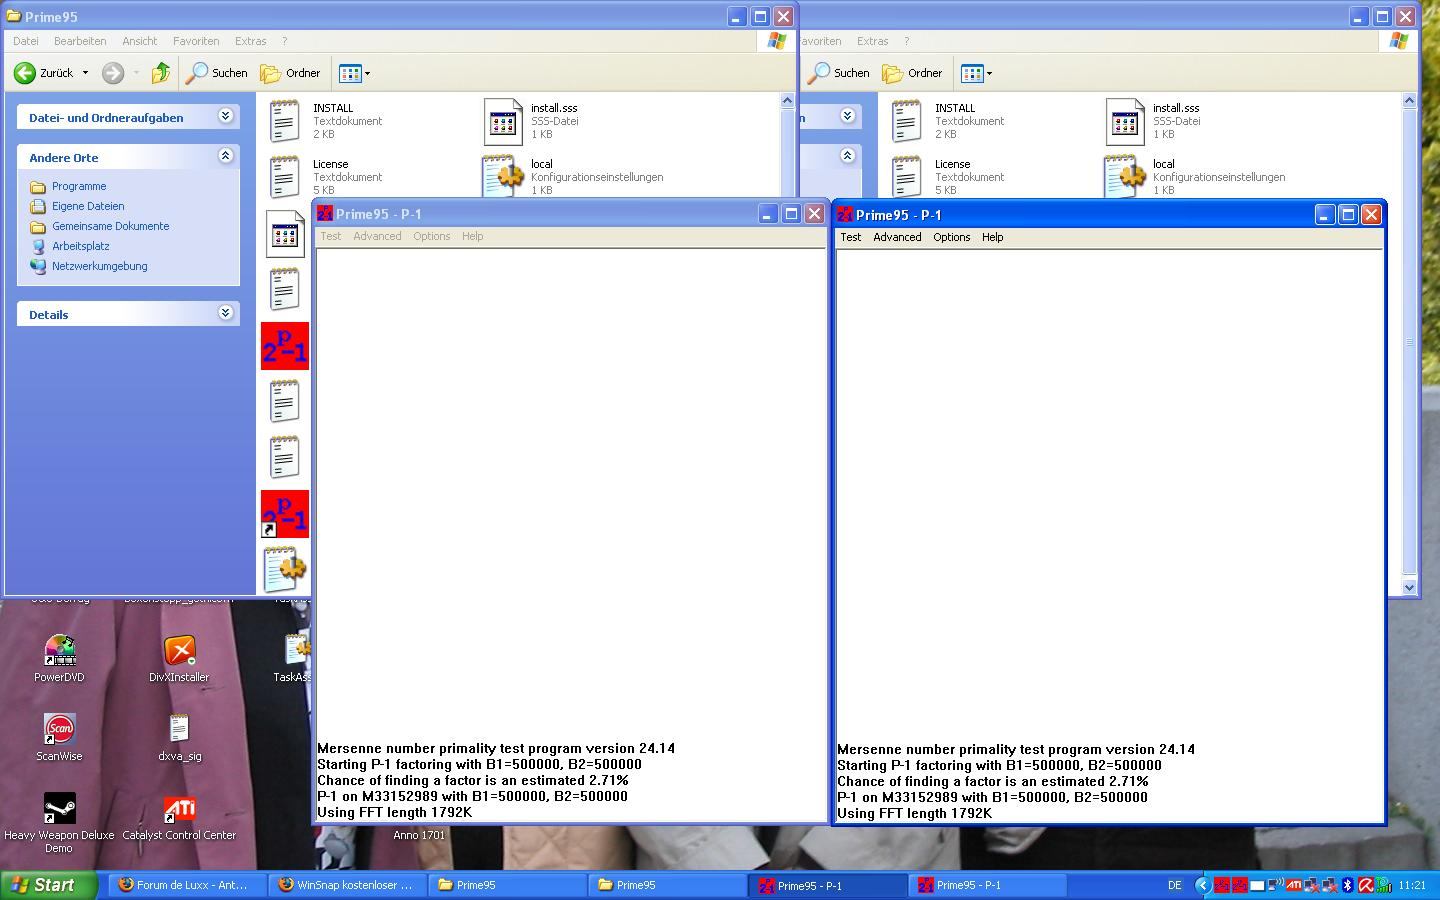Screen dimensions: 1440x900
Task: Select INSTALL text file in left Explorer
Action: [325, 120]
